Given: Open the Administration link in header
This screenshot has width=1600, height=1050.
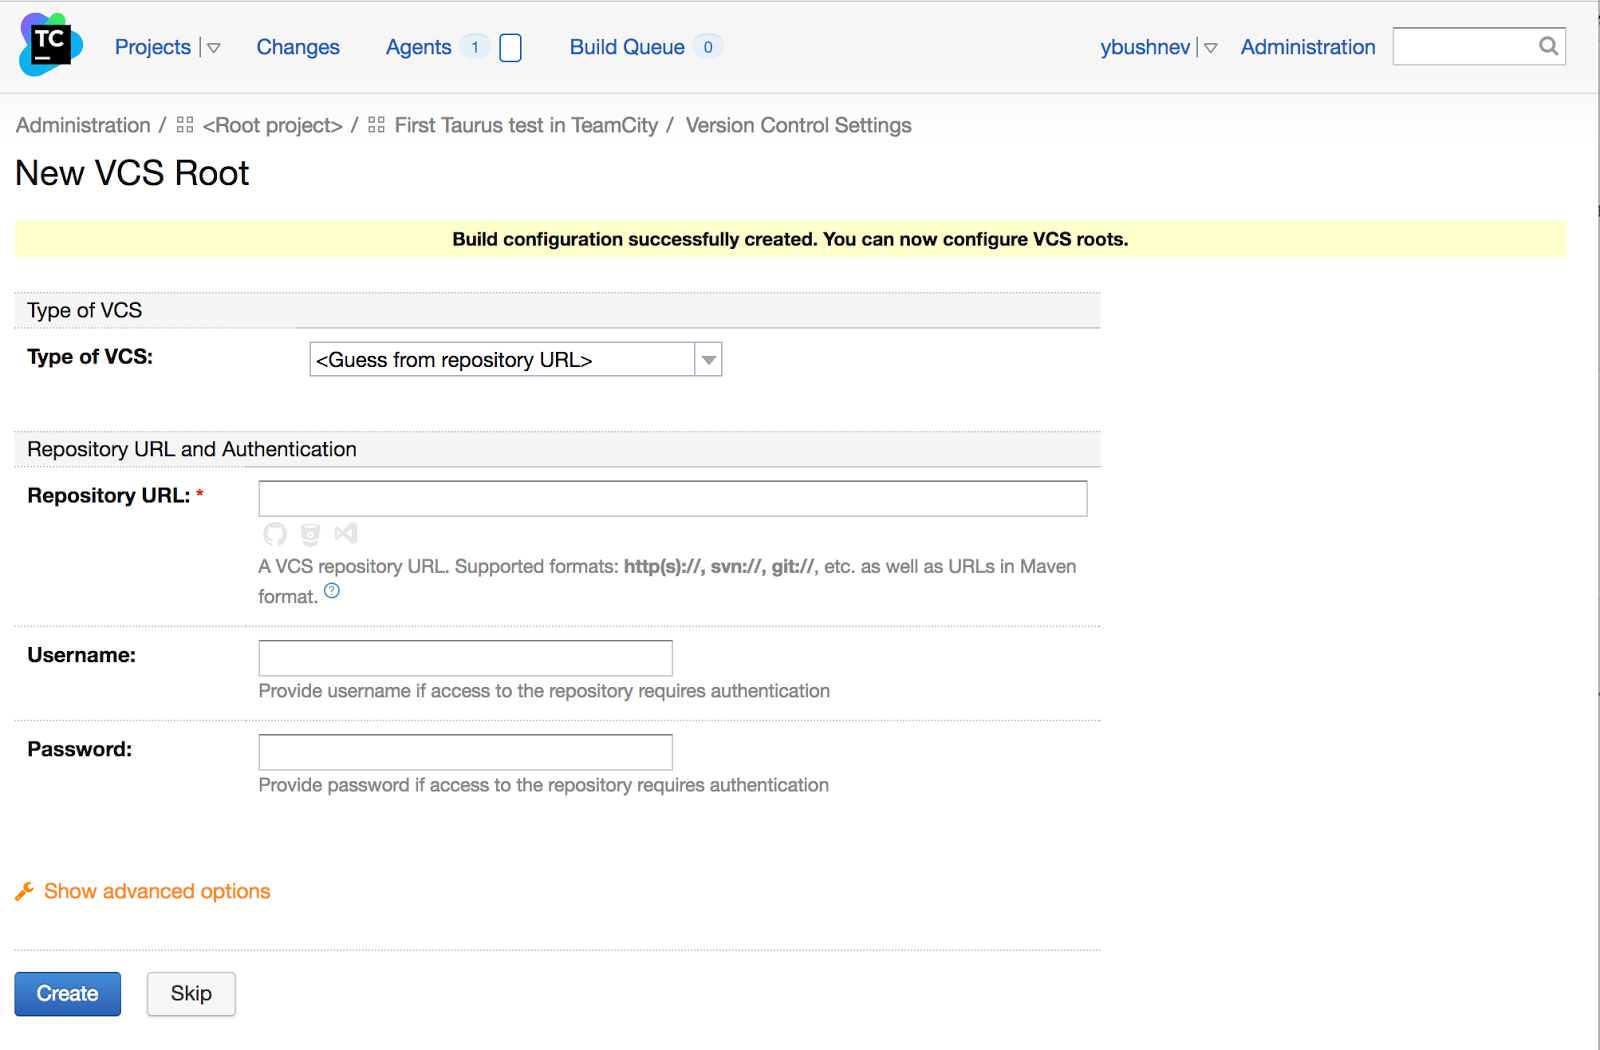Looking at the screenshot, I should [1308, 47].
